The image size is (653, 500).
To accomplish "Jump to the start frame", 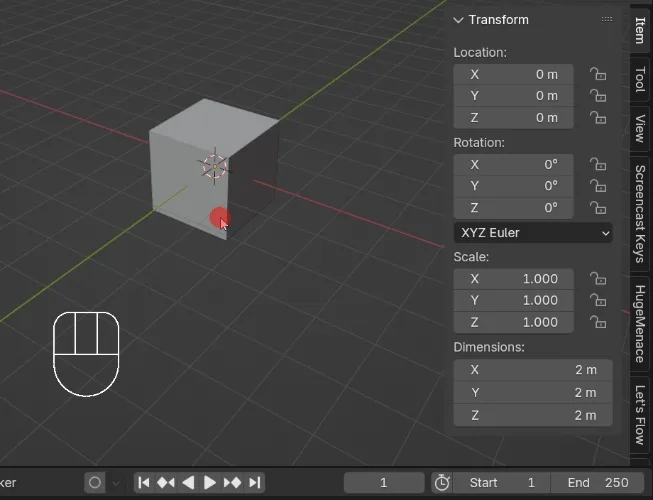I will coord(144,483).
